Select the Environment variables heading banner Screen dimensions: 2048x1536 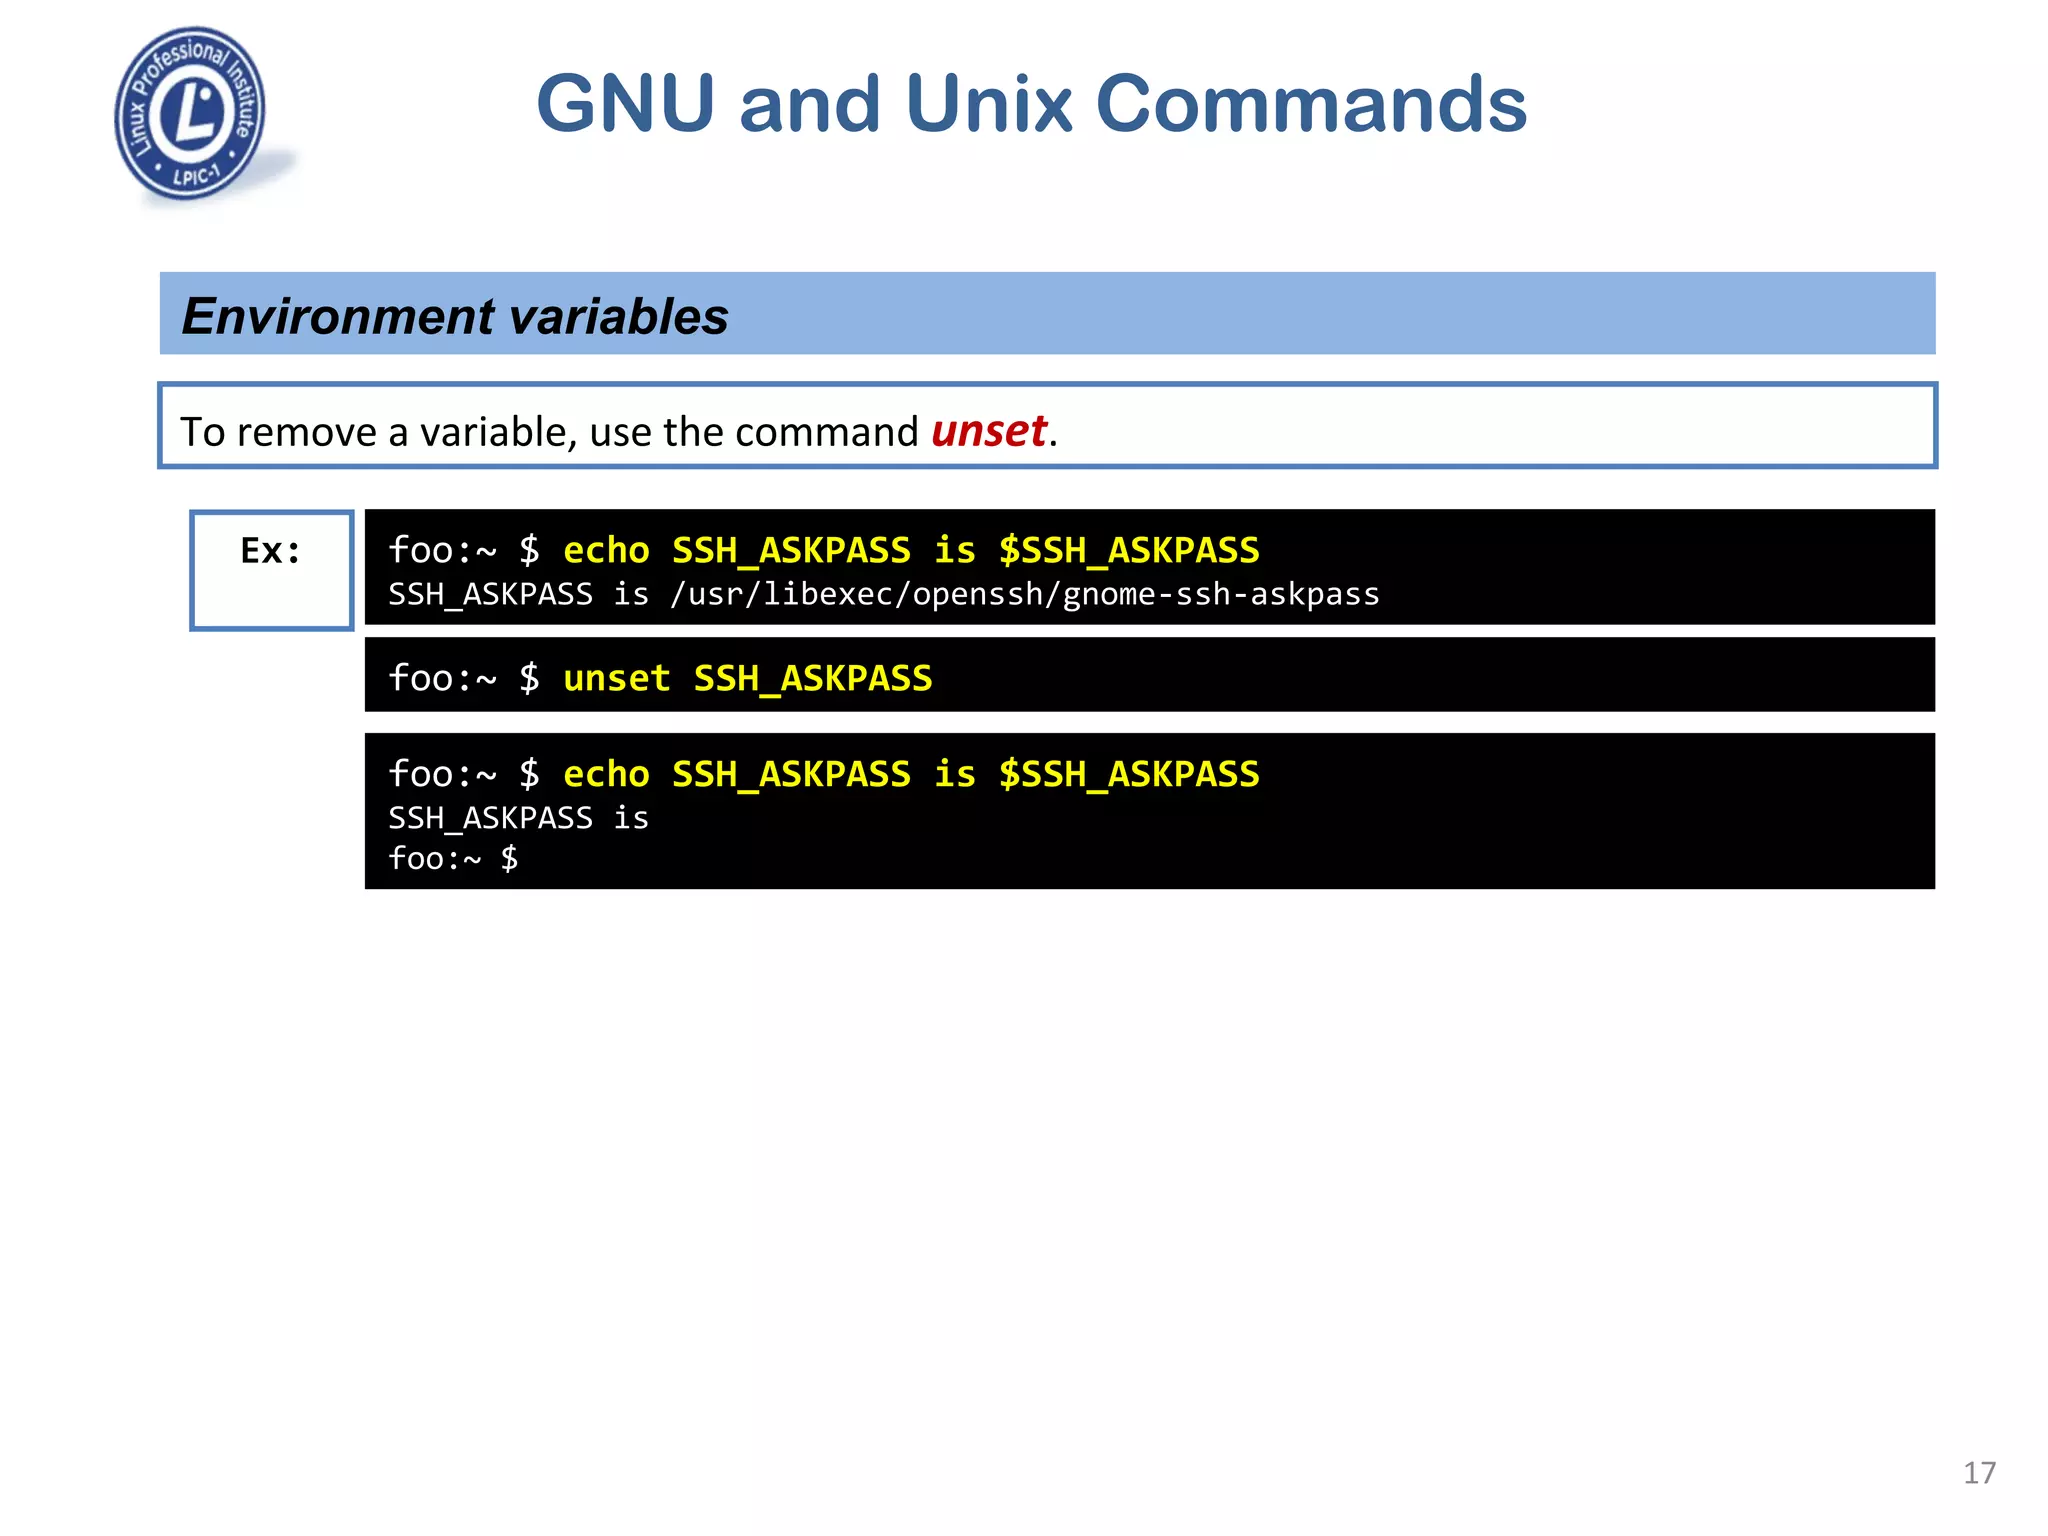coord(1047,313)
